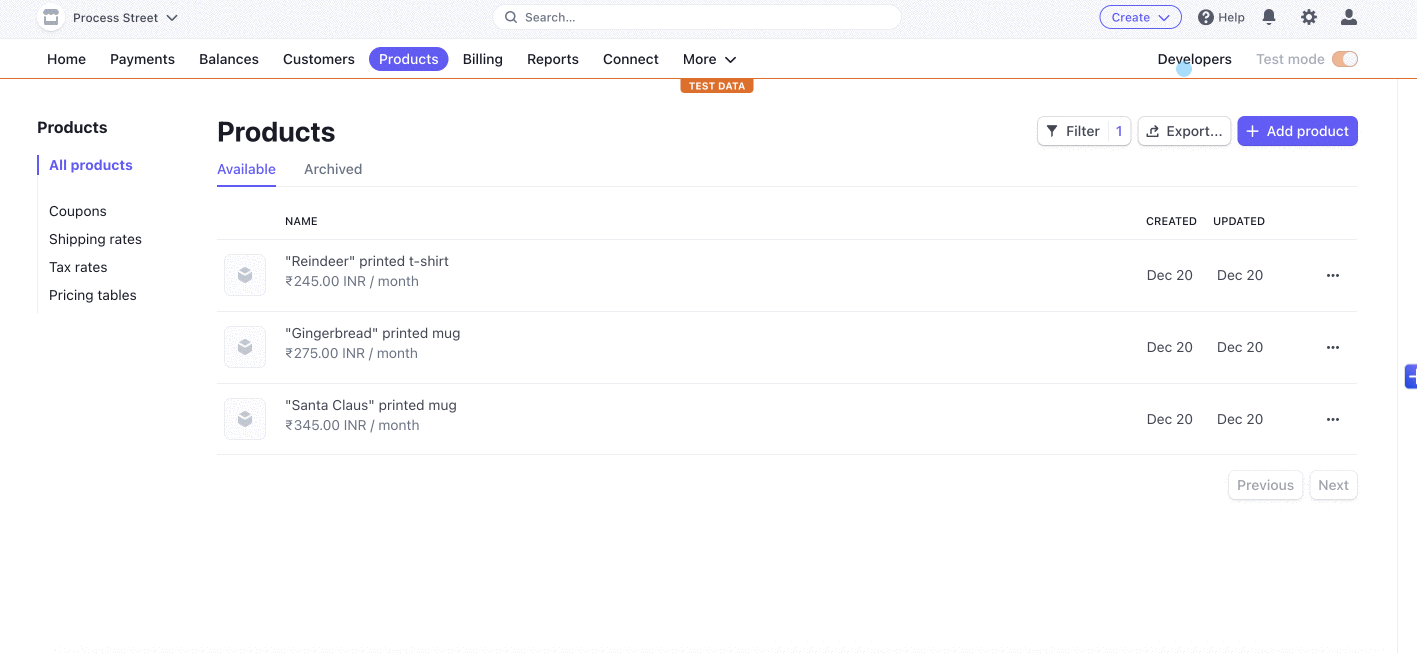Click the Add product button
The image size is (1417, 653).
coord(1297,130)
